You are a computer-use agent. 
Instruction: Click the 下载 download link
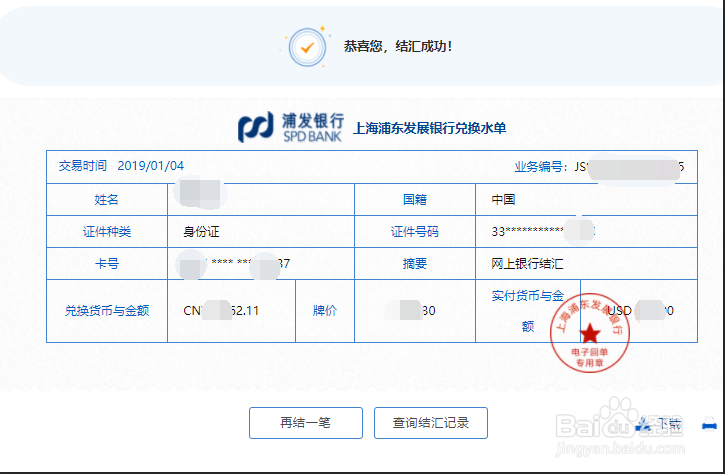pos(670,423)
